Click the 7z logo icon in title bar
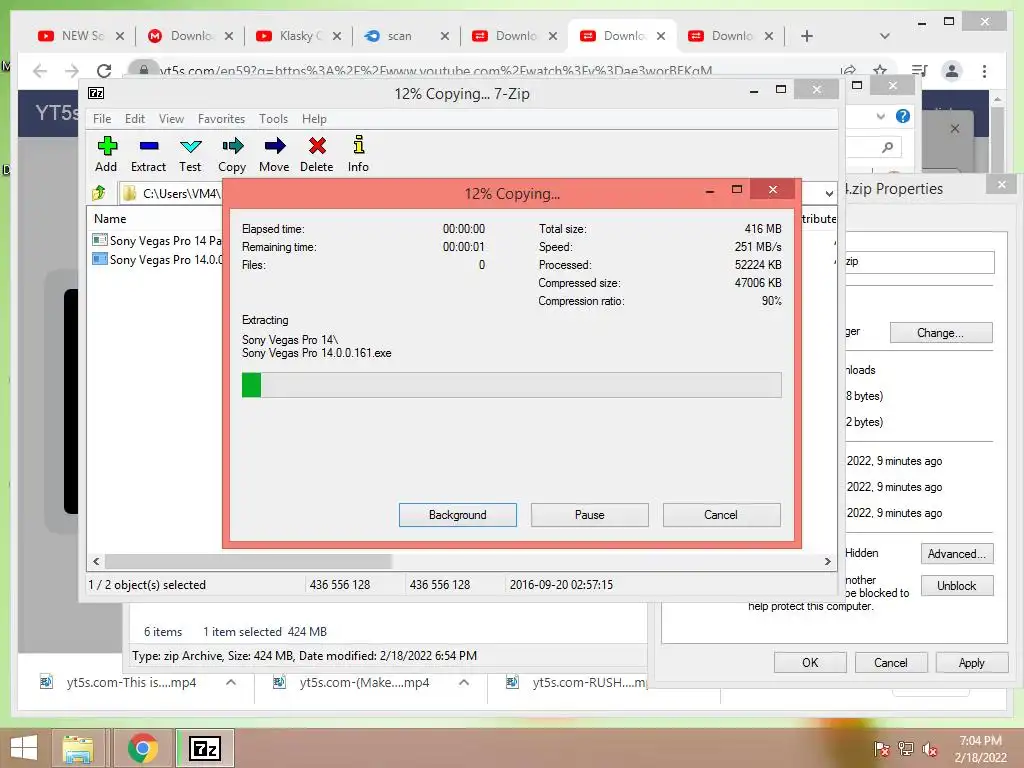Screen dimensions: 1024x768 (x=96, y=93)
